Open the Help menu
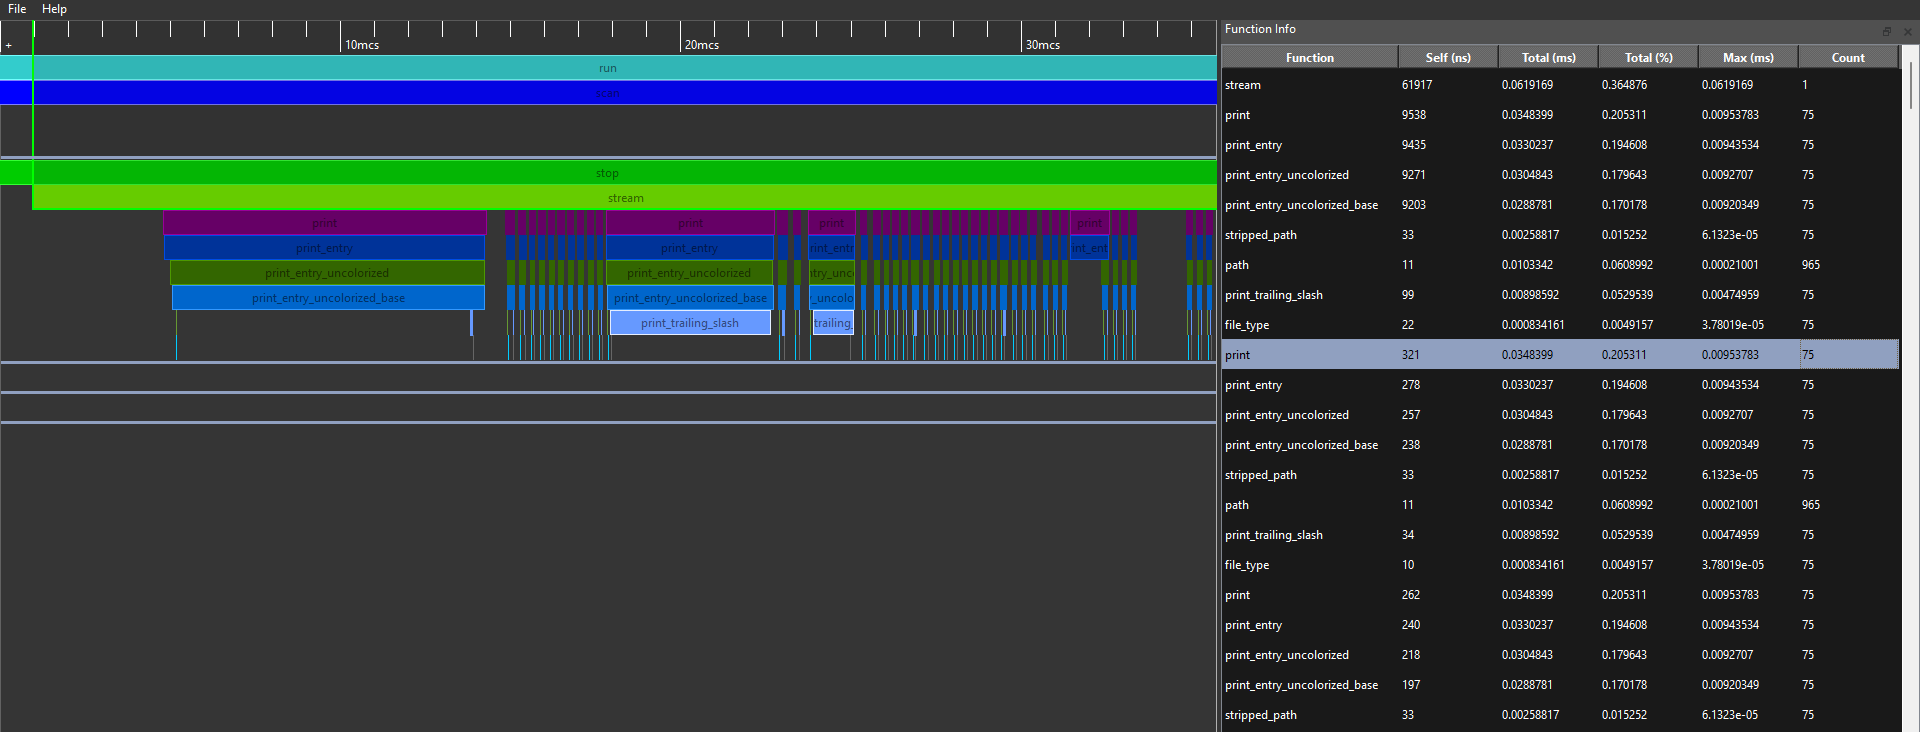Screen dimensions: 1920x732 tap(54, 9)
